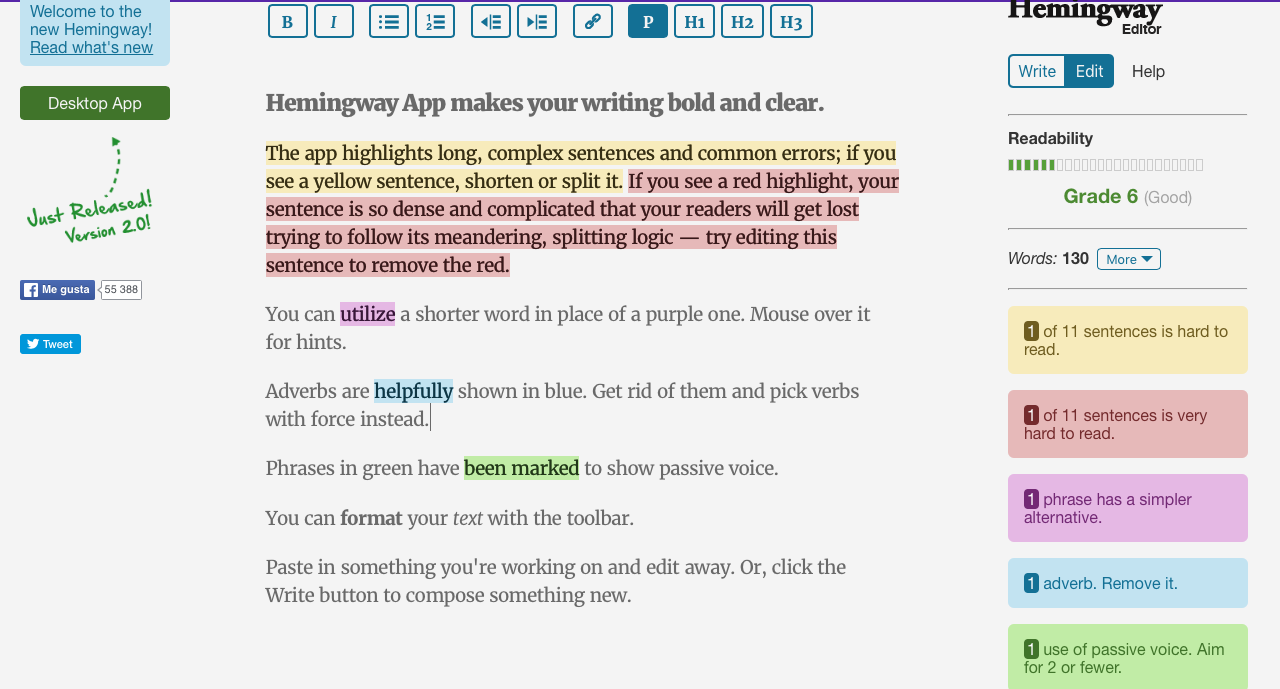Like on Facebook with Me gusta button
Screen dimensions: 1280x689
[x=57, y=290]
